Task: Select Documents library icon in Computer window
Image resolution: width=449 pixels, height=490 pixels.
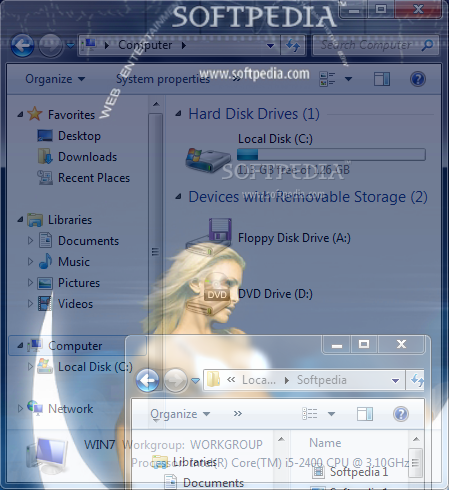Action: tap(45, 240)
